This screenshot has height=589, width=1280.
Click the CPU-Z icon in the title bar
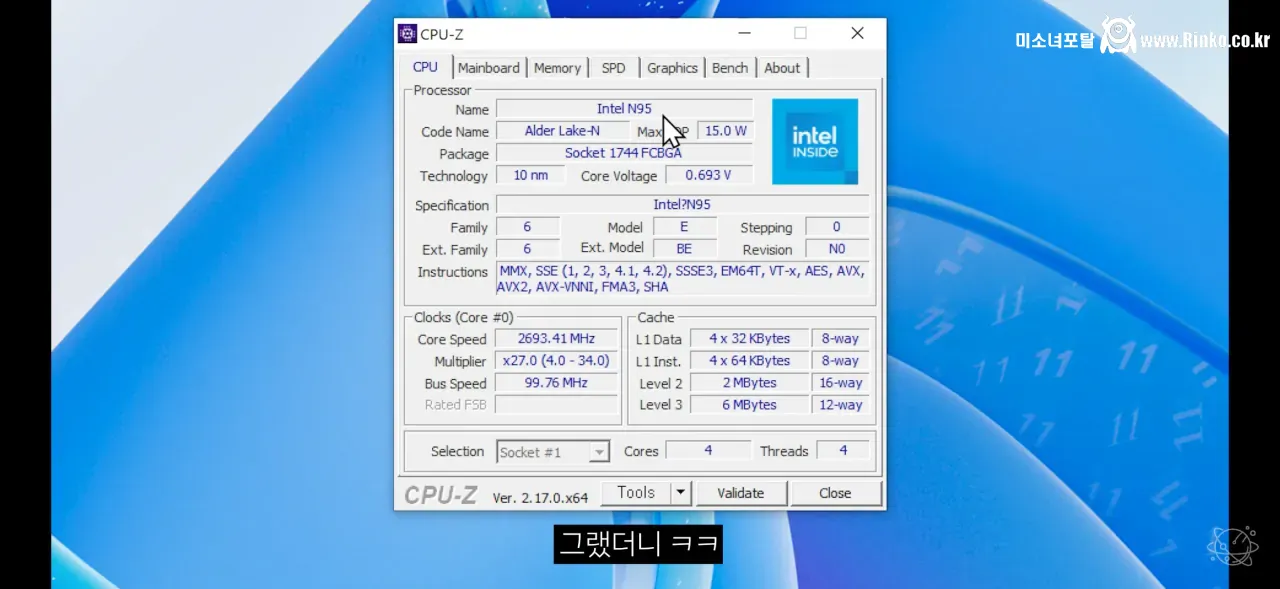[x=407, y=33]
